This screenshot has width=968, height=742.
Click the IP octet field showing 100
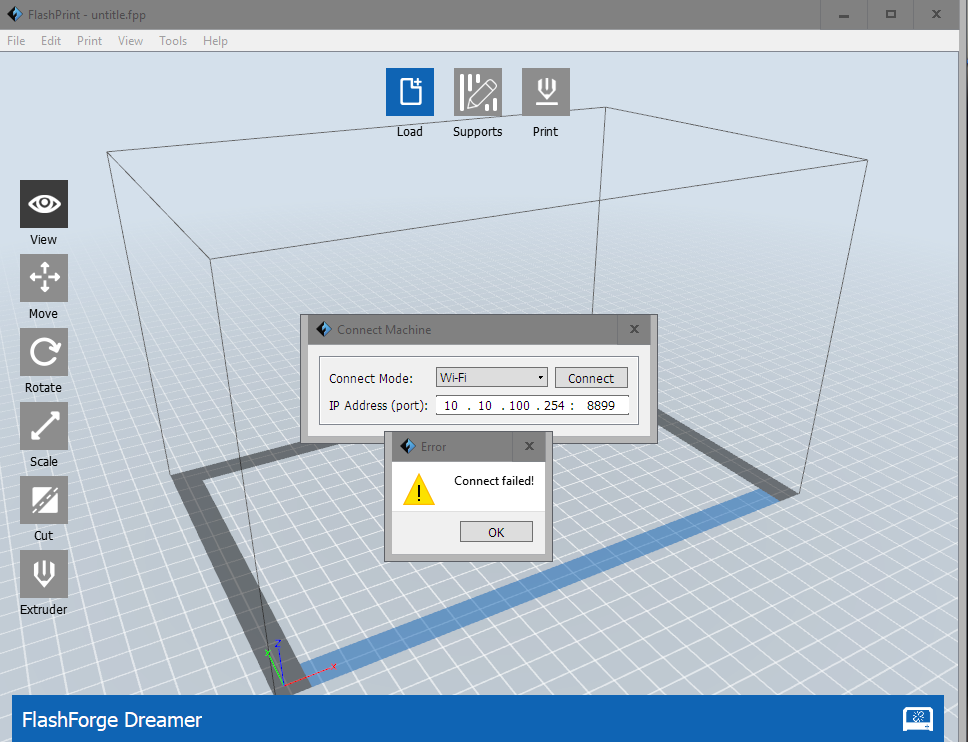[519, 406]
